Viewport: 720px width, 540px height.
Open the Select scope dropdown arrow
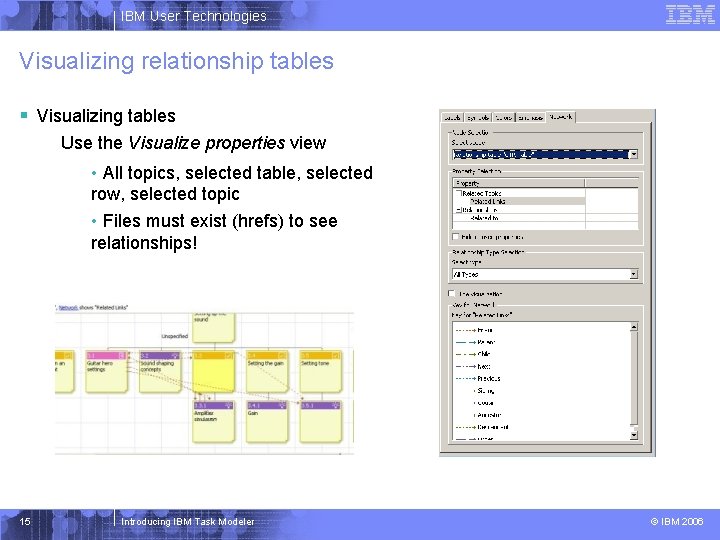coord(634,154)
